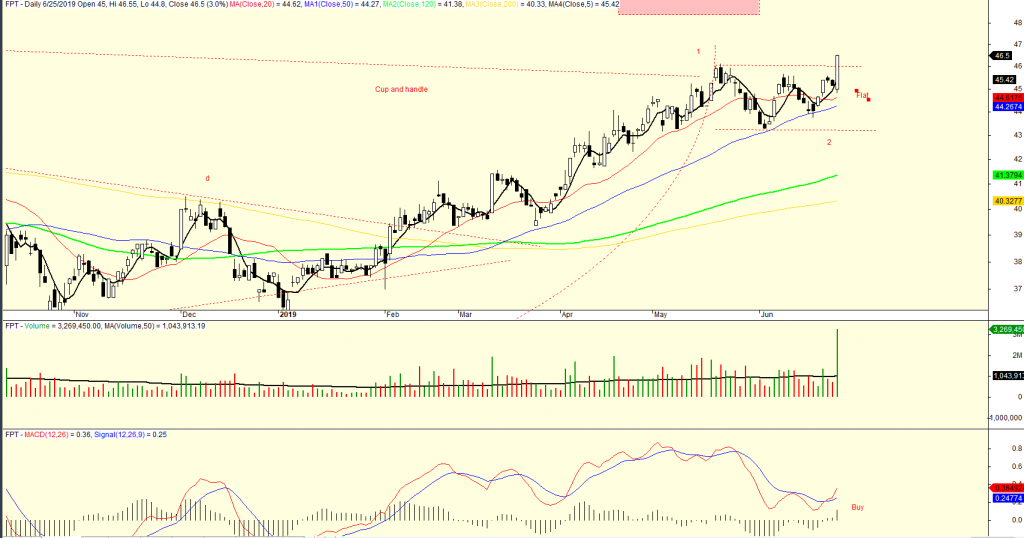Image resolution: width=1024 pixels, height=538 pixels.
Task: Click the blue 0.24774 signal value tag
Action: tap(1005, 497)
